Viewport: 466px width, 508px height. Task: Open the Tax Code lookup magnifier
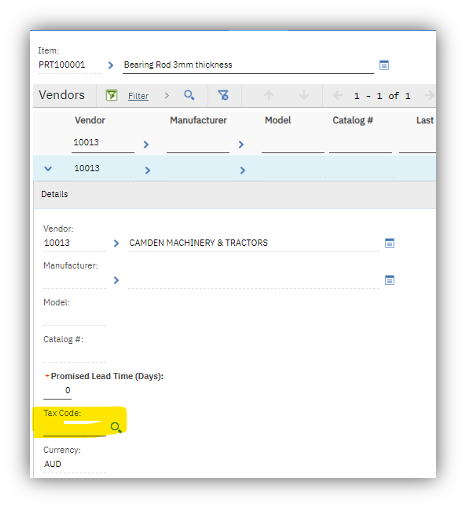116,427
